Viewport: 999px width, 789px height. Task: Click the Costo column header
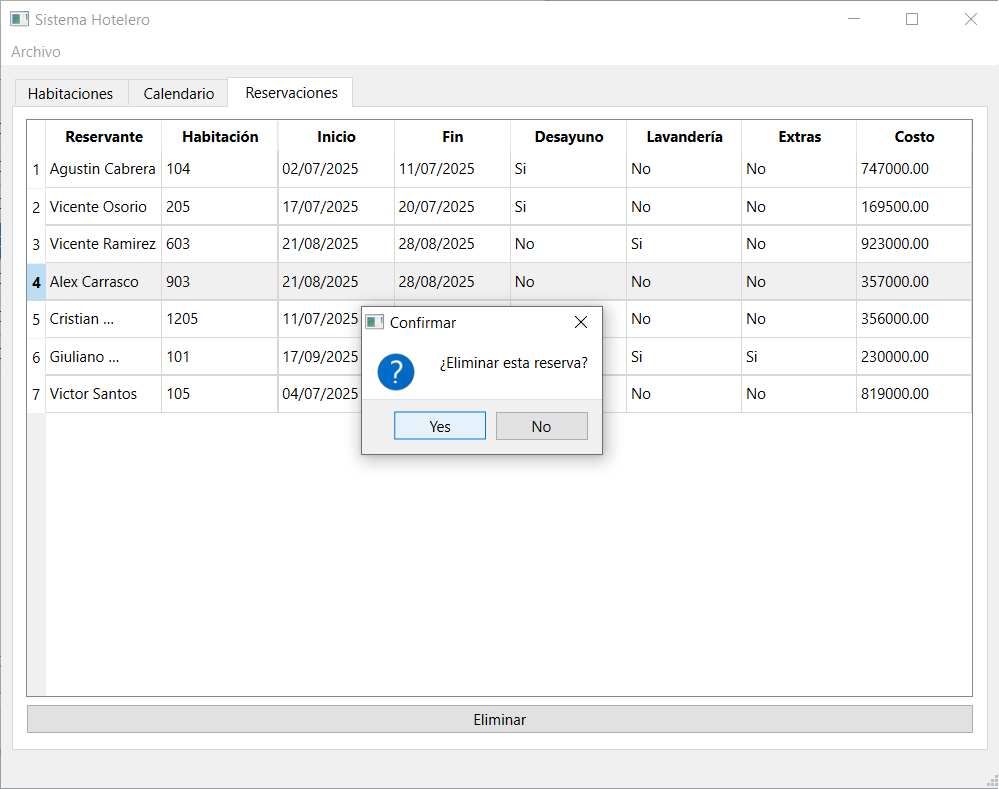[914, 136]
